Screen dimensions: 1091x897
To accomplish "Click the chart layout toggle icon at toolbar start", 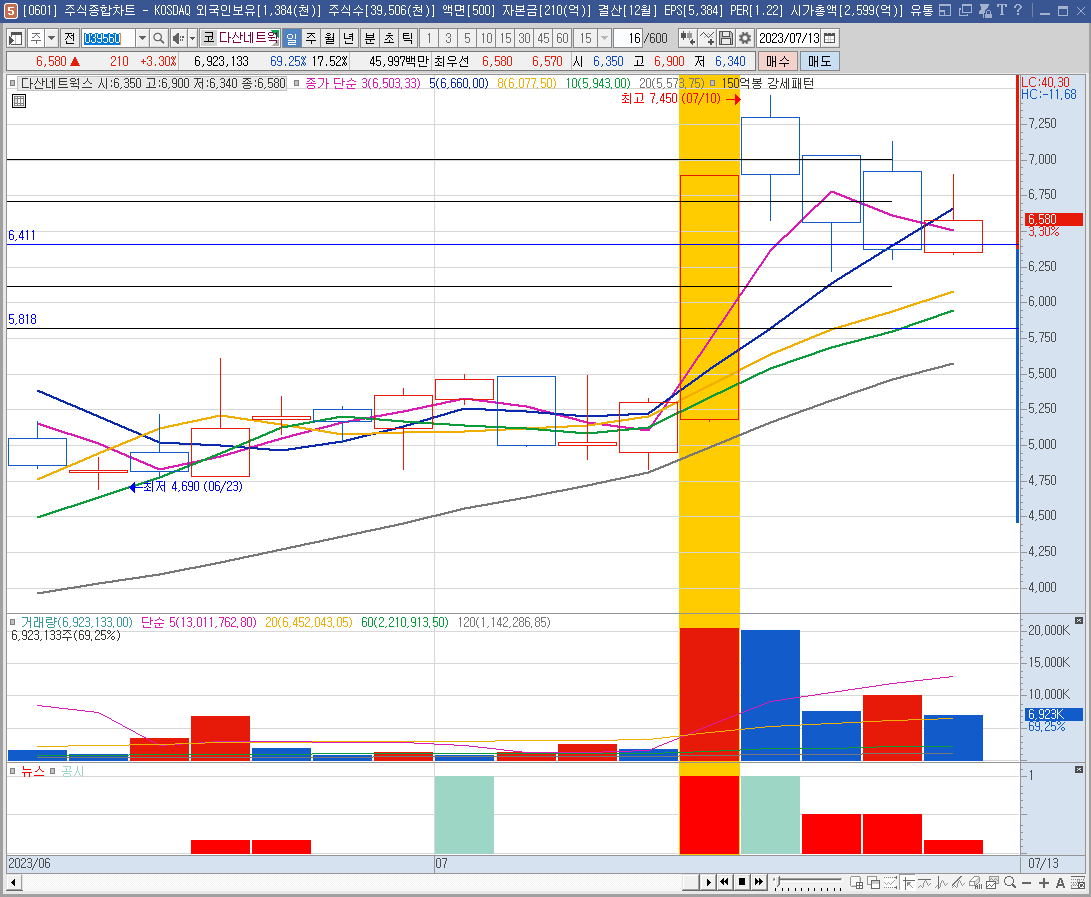I will coord(15,38).
